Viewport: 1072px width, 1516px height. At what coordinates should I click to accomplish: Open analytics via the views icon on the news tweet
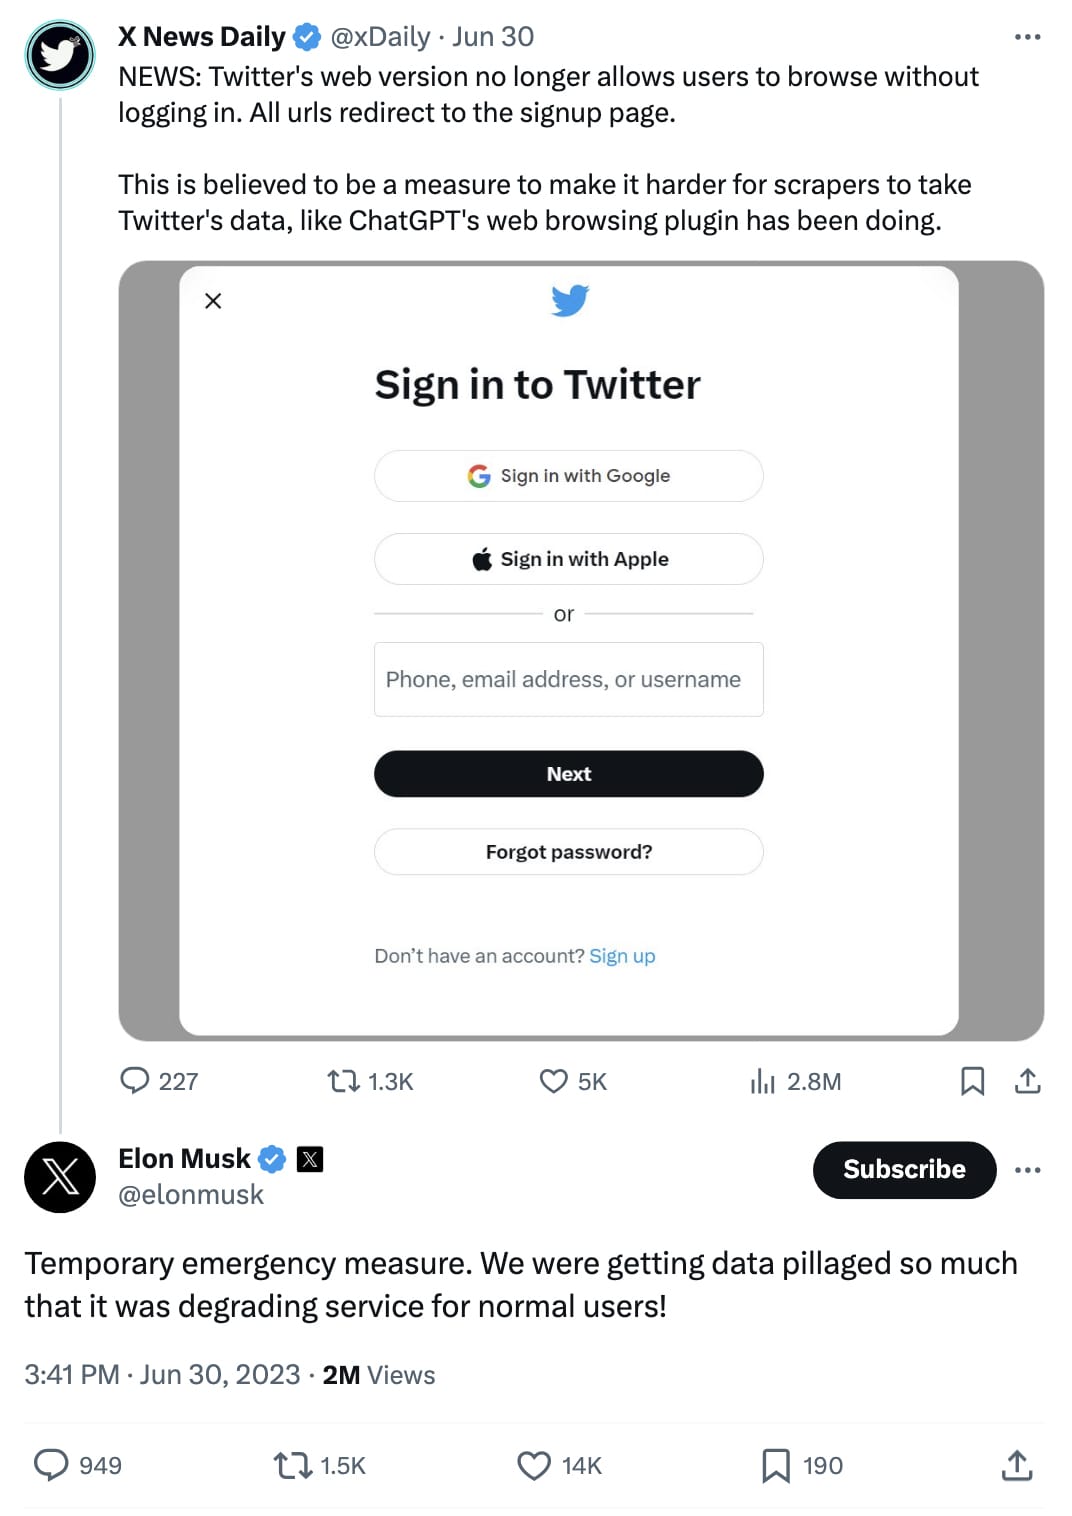(x=763, y=1081)
